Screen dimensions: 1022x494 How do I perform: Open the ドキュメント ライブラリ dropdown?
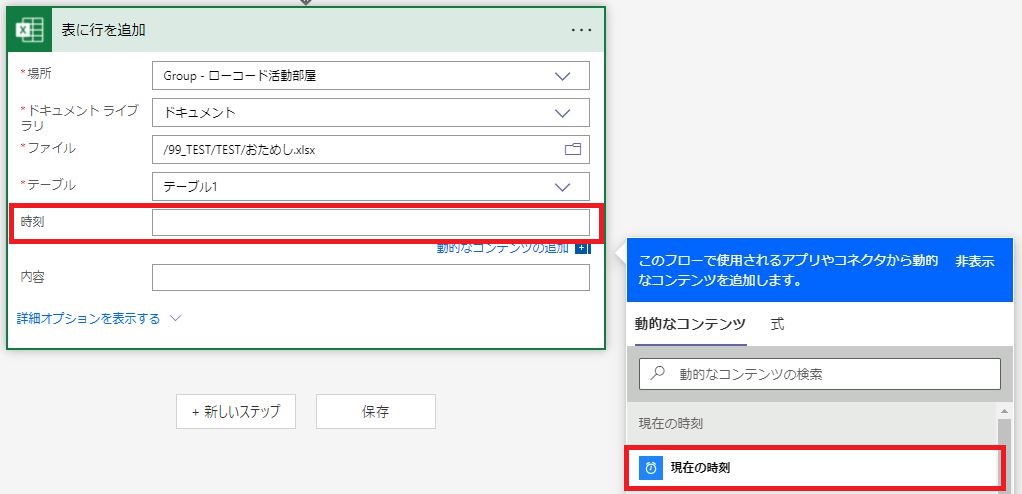pos(371,113)
